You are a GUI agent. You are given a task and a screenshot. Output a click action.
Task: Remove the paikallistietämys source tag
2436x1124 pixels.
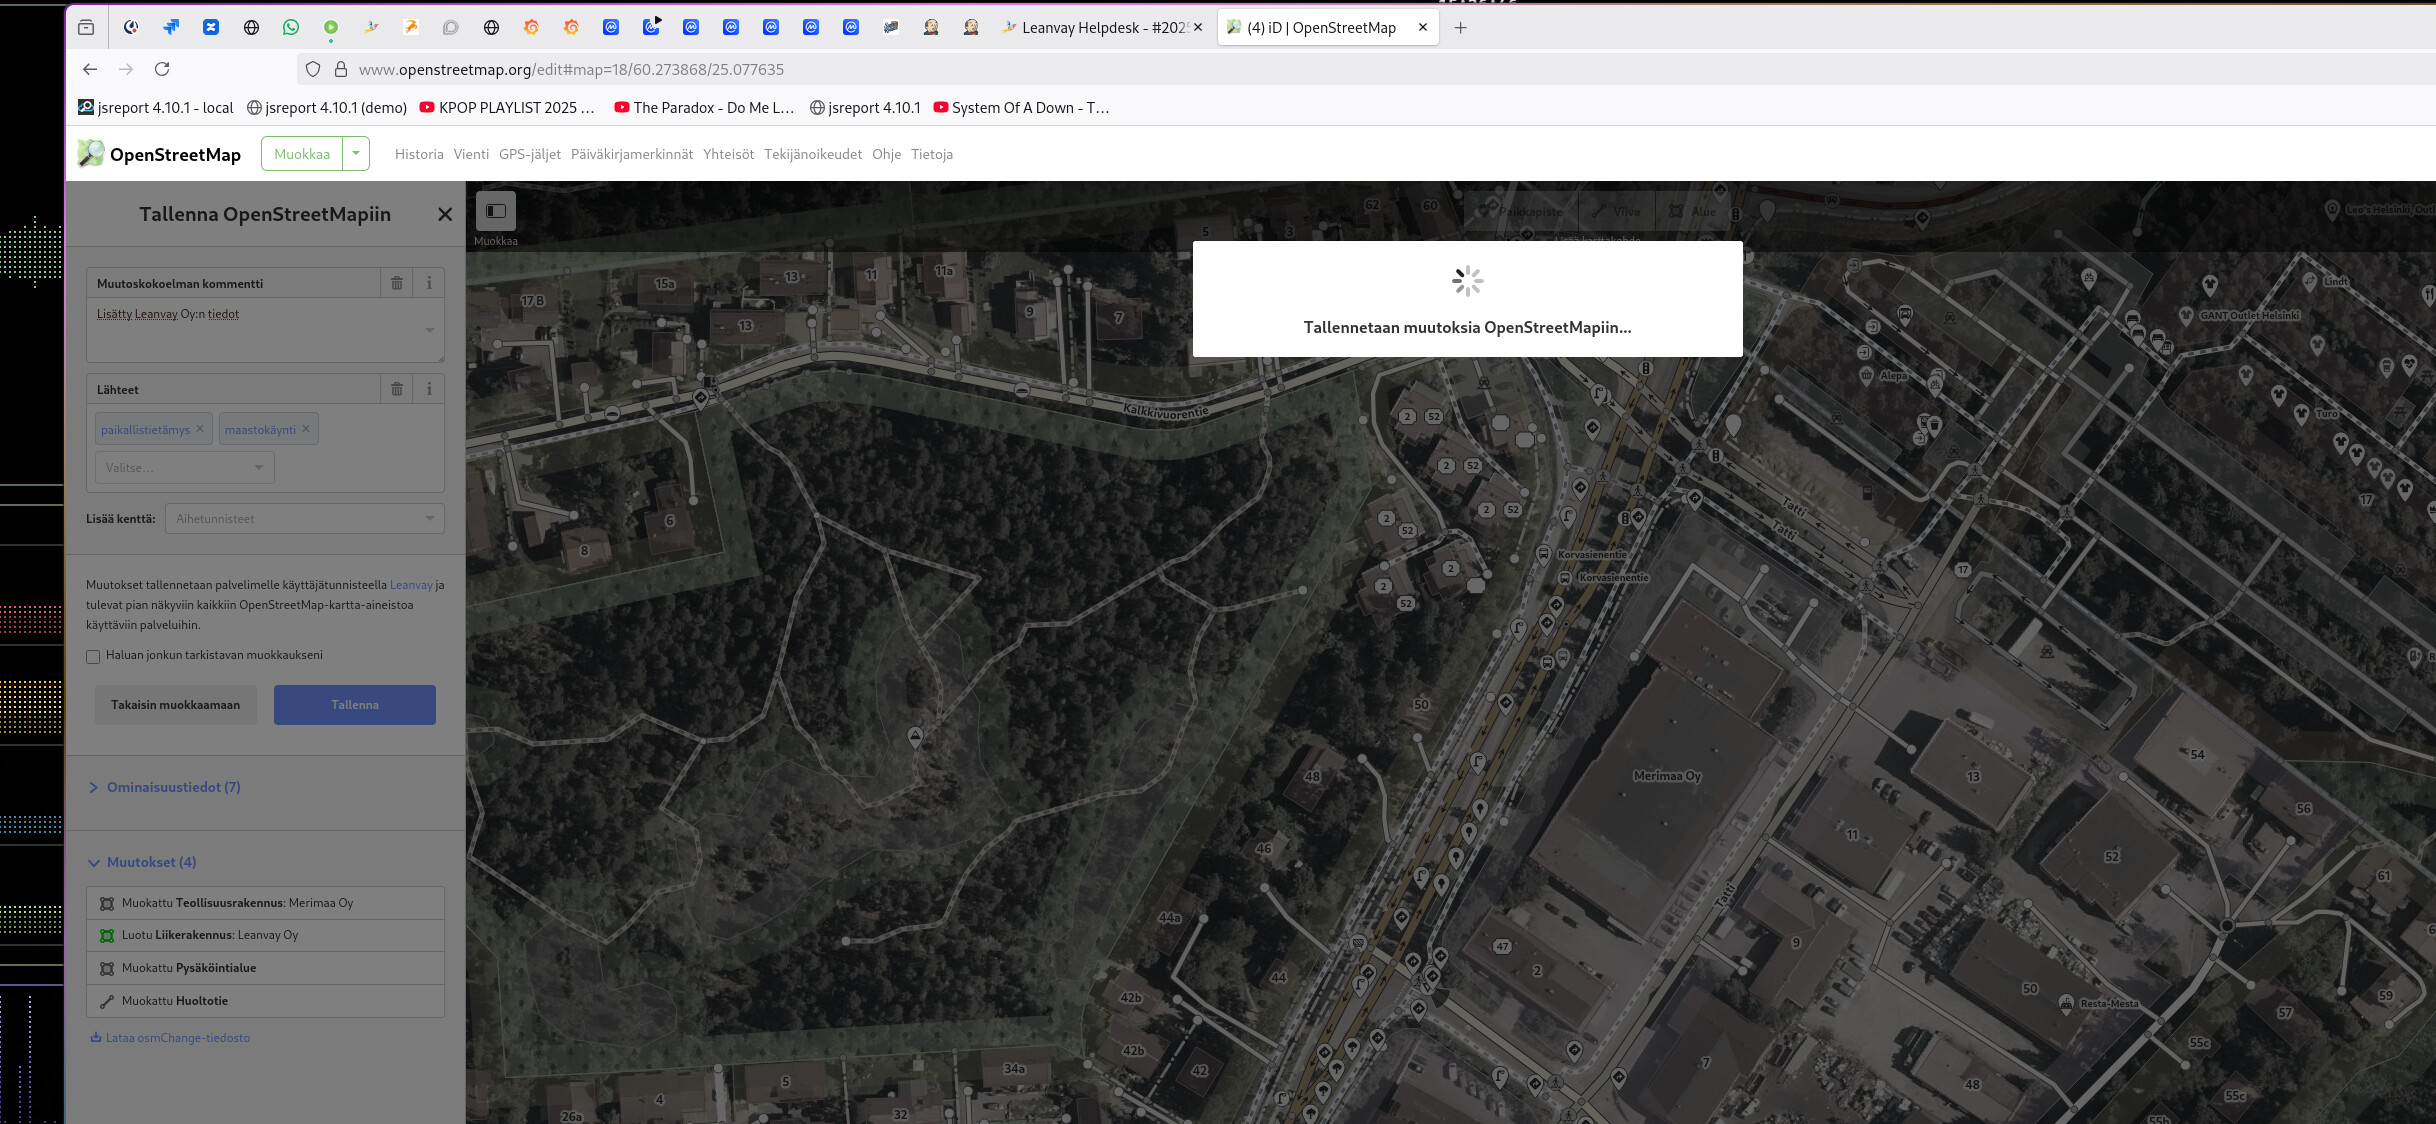pyautogui.click(x=200, y=429)
